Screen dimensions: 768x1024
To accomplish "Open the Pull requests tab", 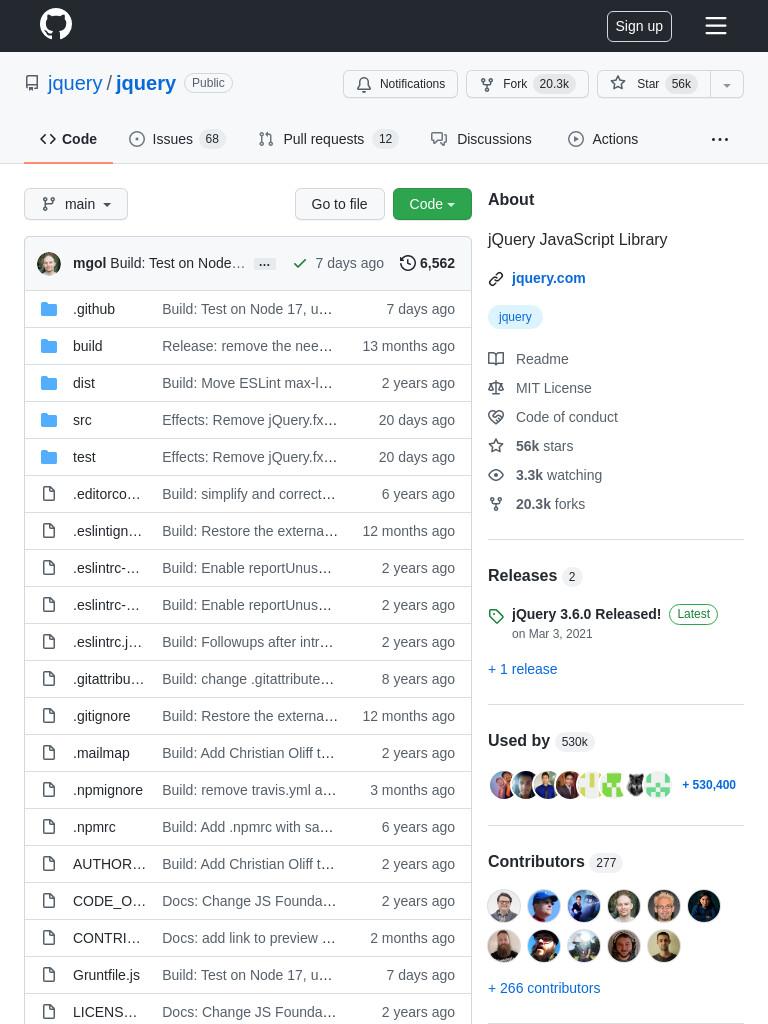I will pyautogui.click(x=328, y=139).
